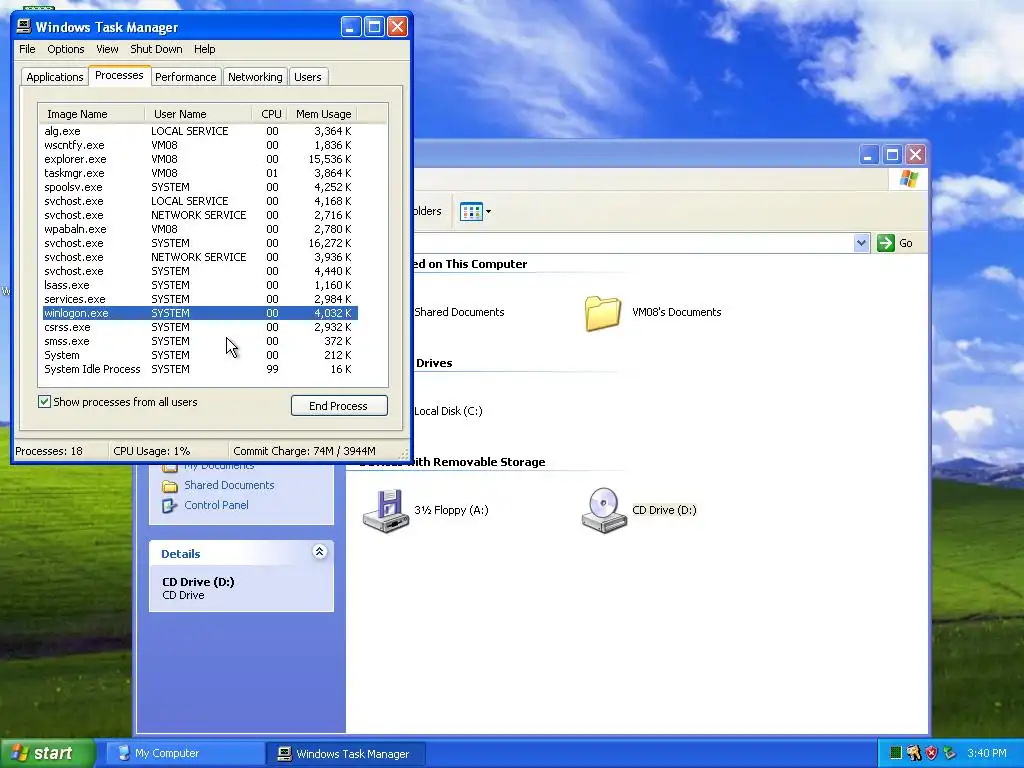The width and height of the screenshot is (1024, 768).
Task: Select the Processes tab
Action: point(119,75)
